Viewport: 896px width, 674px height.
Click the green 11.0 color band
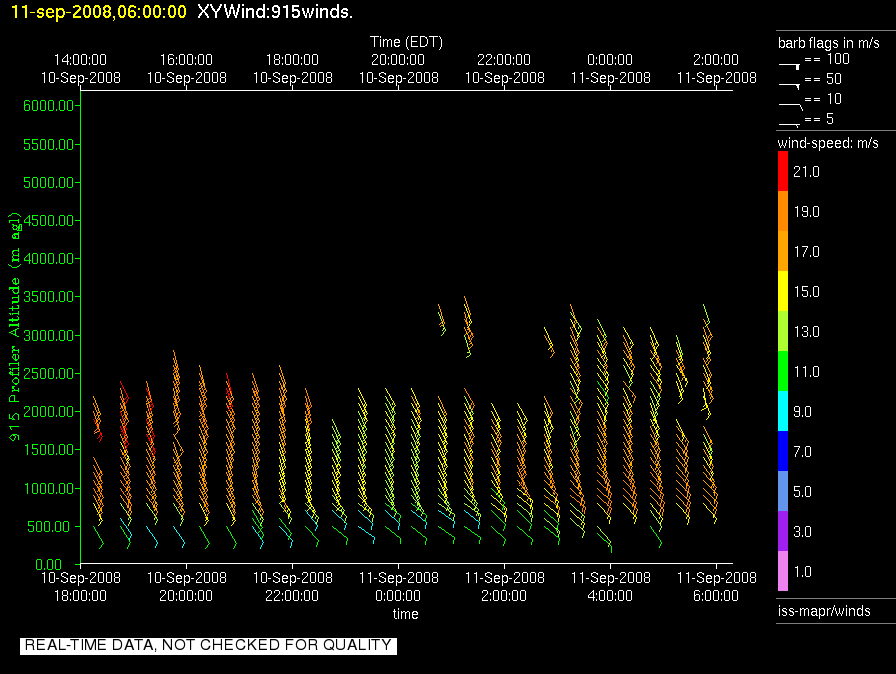783,371
